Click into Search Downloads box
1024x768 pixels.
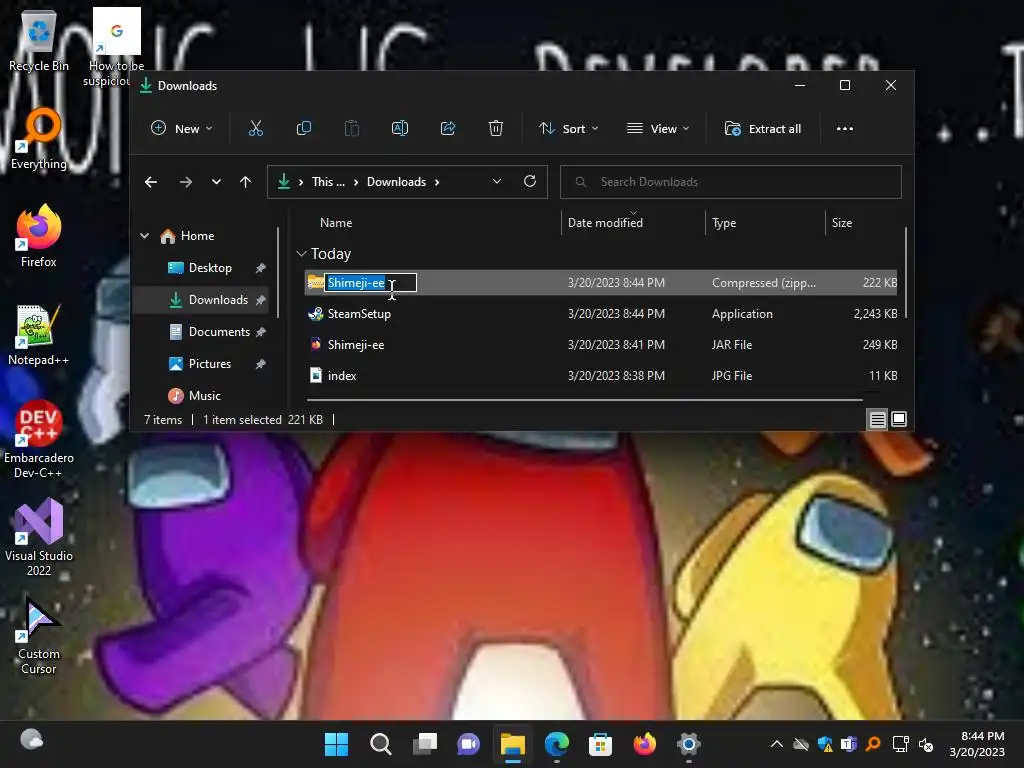(x=731, y=182)
